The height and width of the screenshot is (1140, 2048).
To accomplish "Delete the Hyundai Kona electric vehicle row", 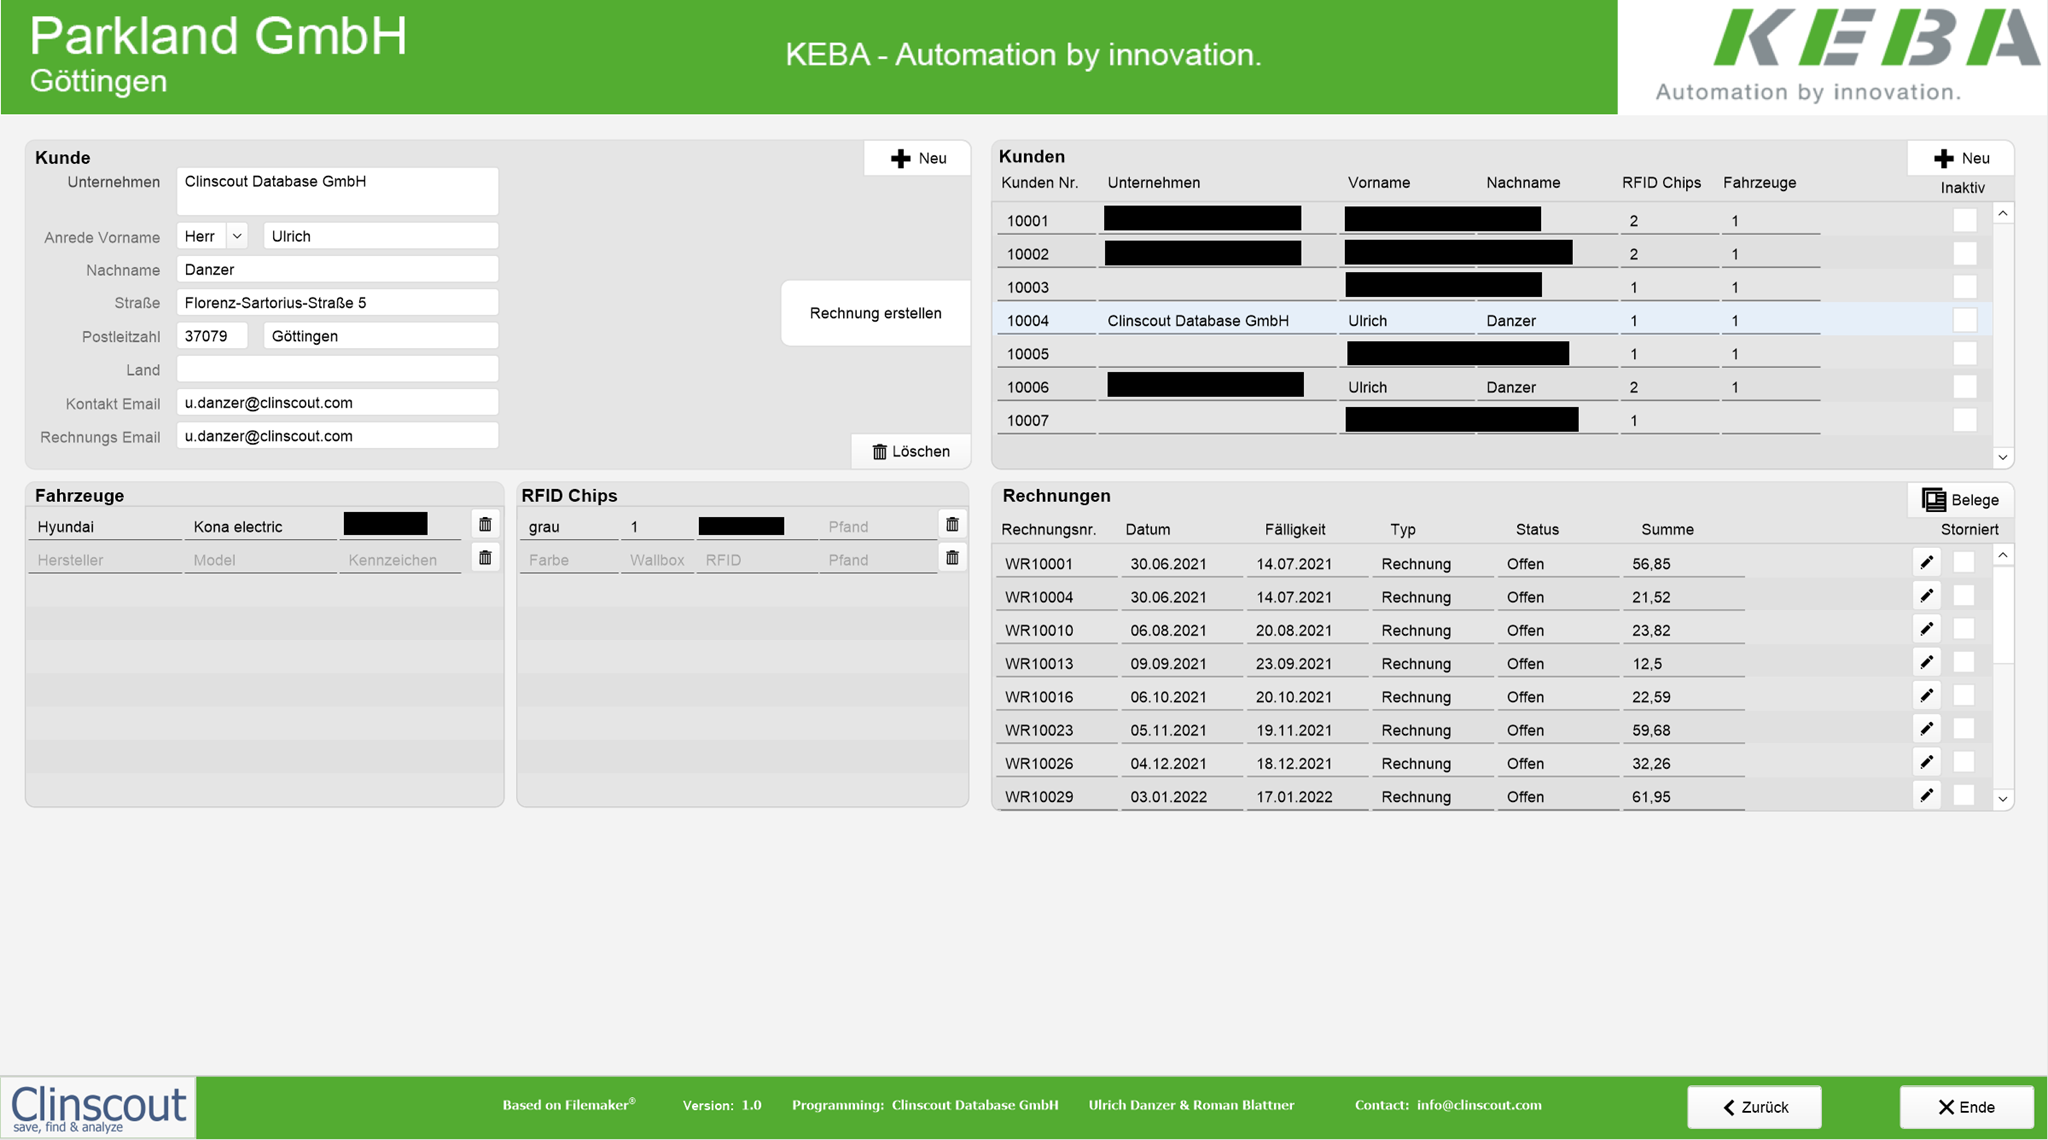I will point(485,525).
